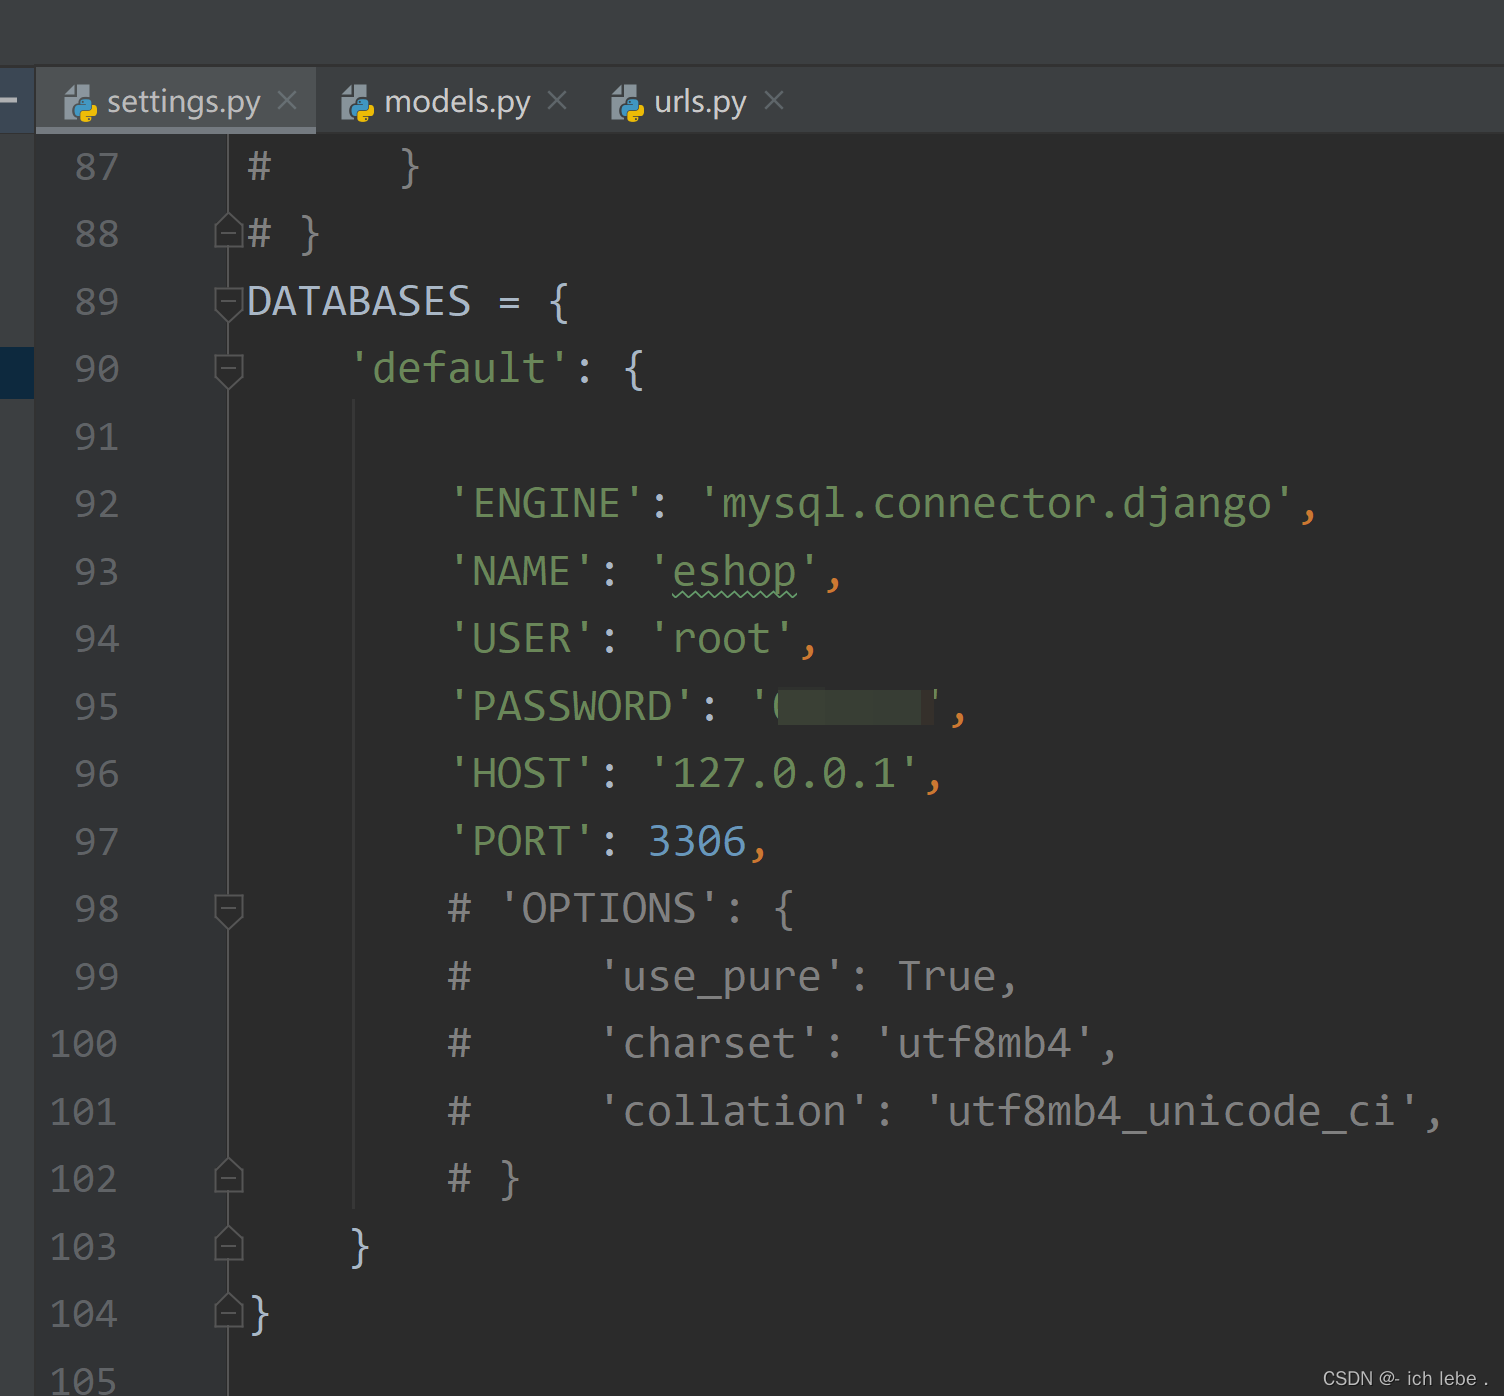Viewport: 1504px width, 1396px height.
Task: Switch to the urls.py tab
Action: [x=700, y=102]
